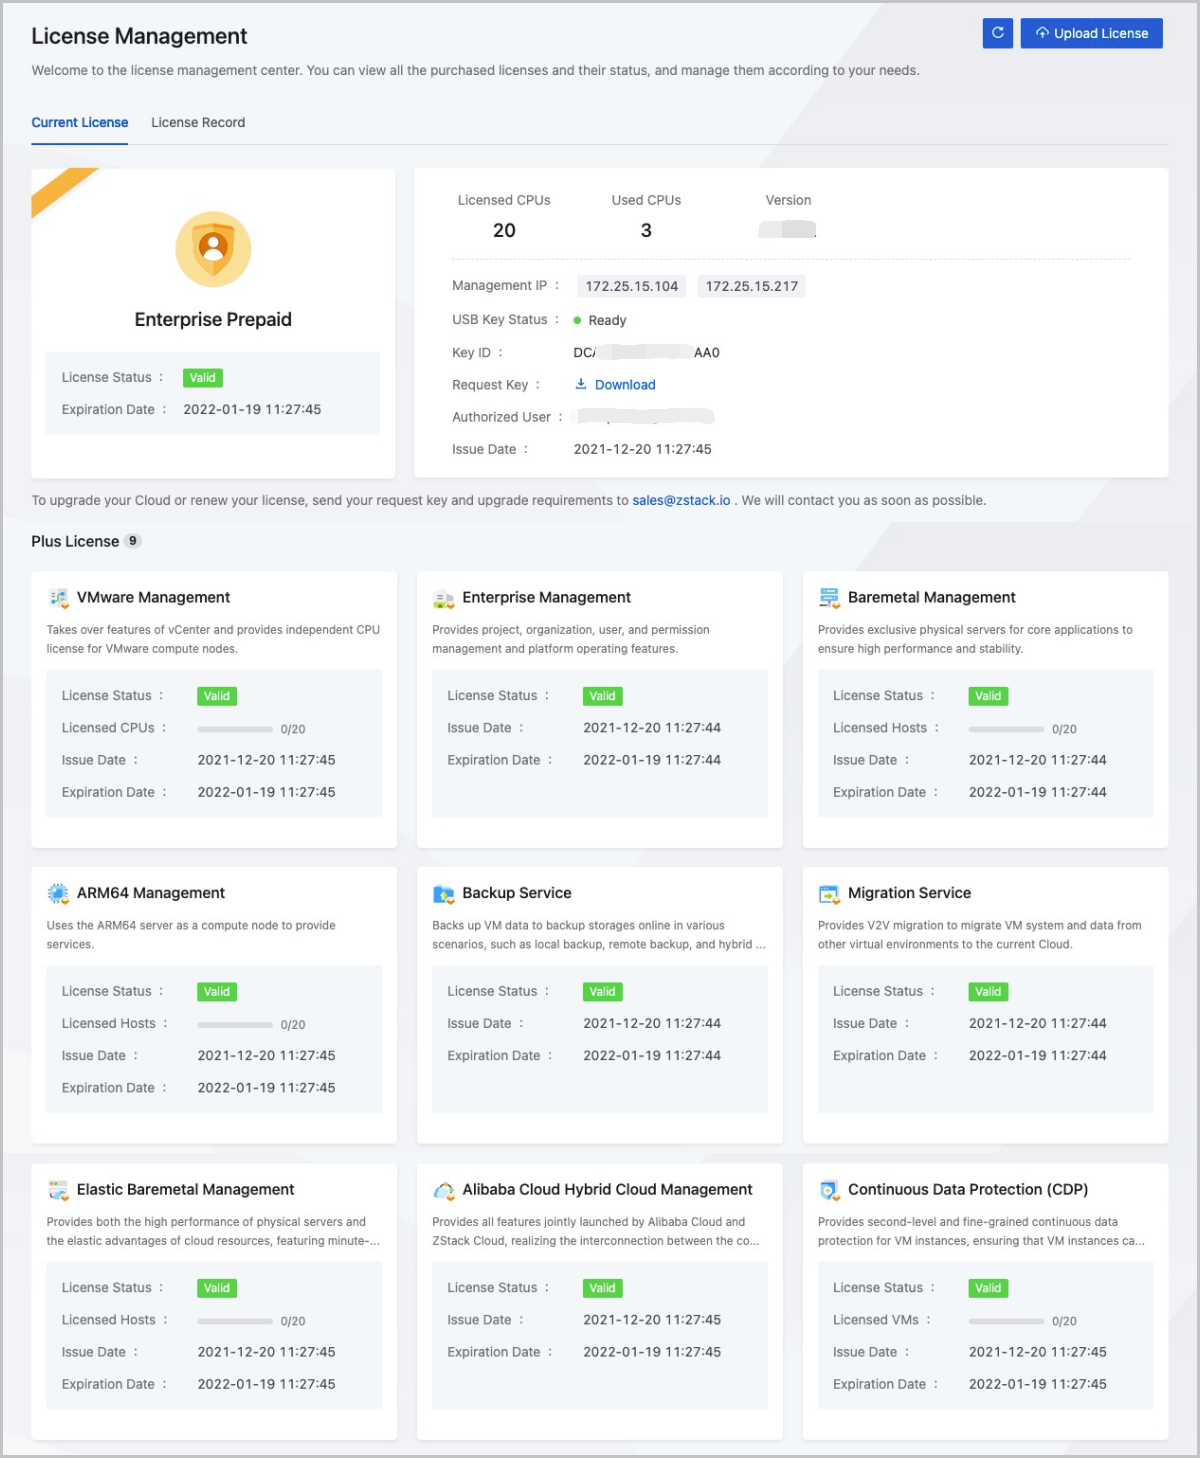Click the Elastic Baremetal Management icon

[x=58, y=1190]
